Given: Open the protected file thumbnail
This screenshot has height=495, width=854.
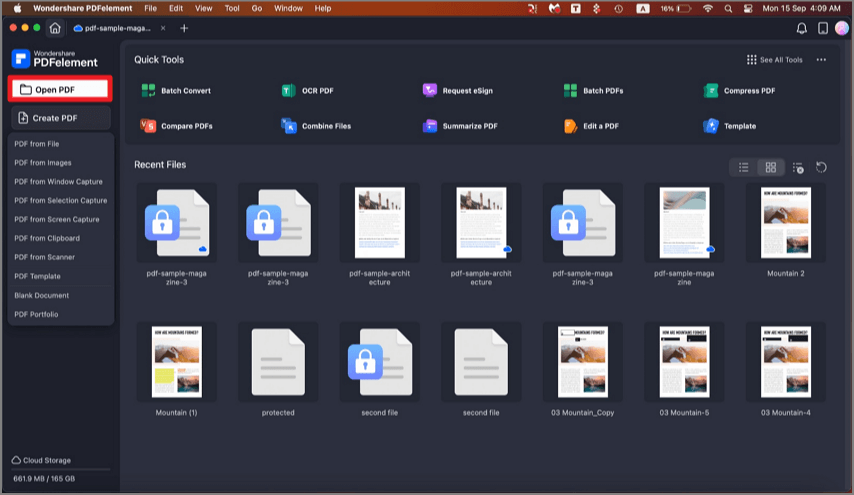Looking at the screenshot, I should tap(278, 362).
